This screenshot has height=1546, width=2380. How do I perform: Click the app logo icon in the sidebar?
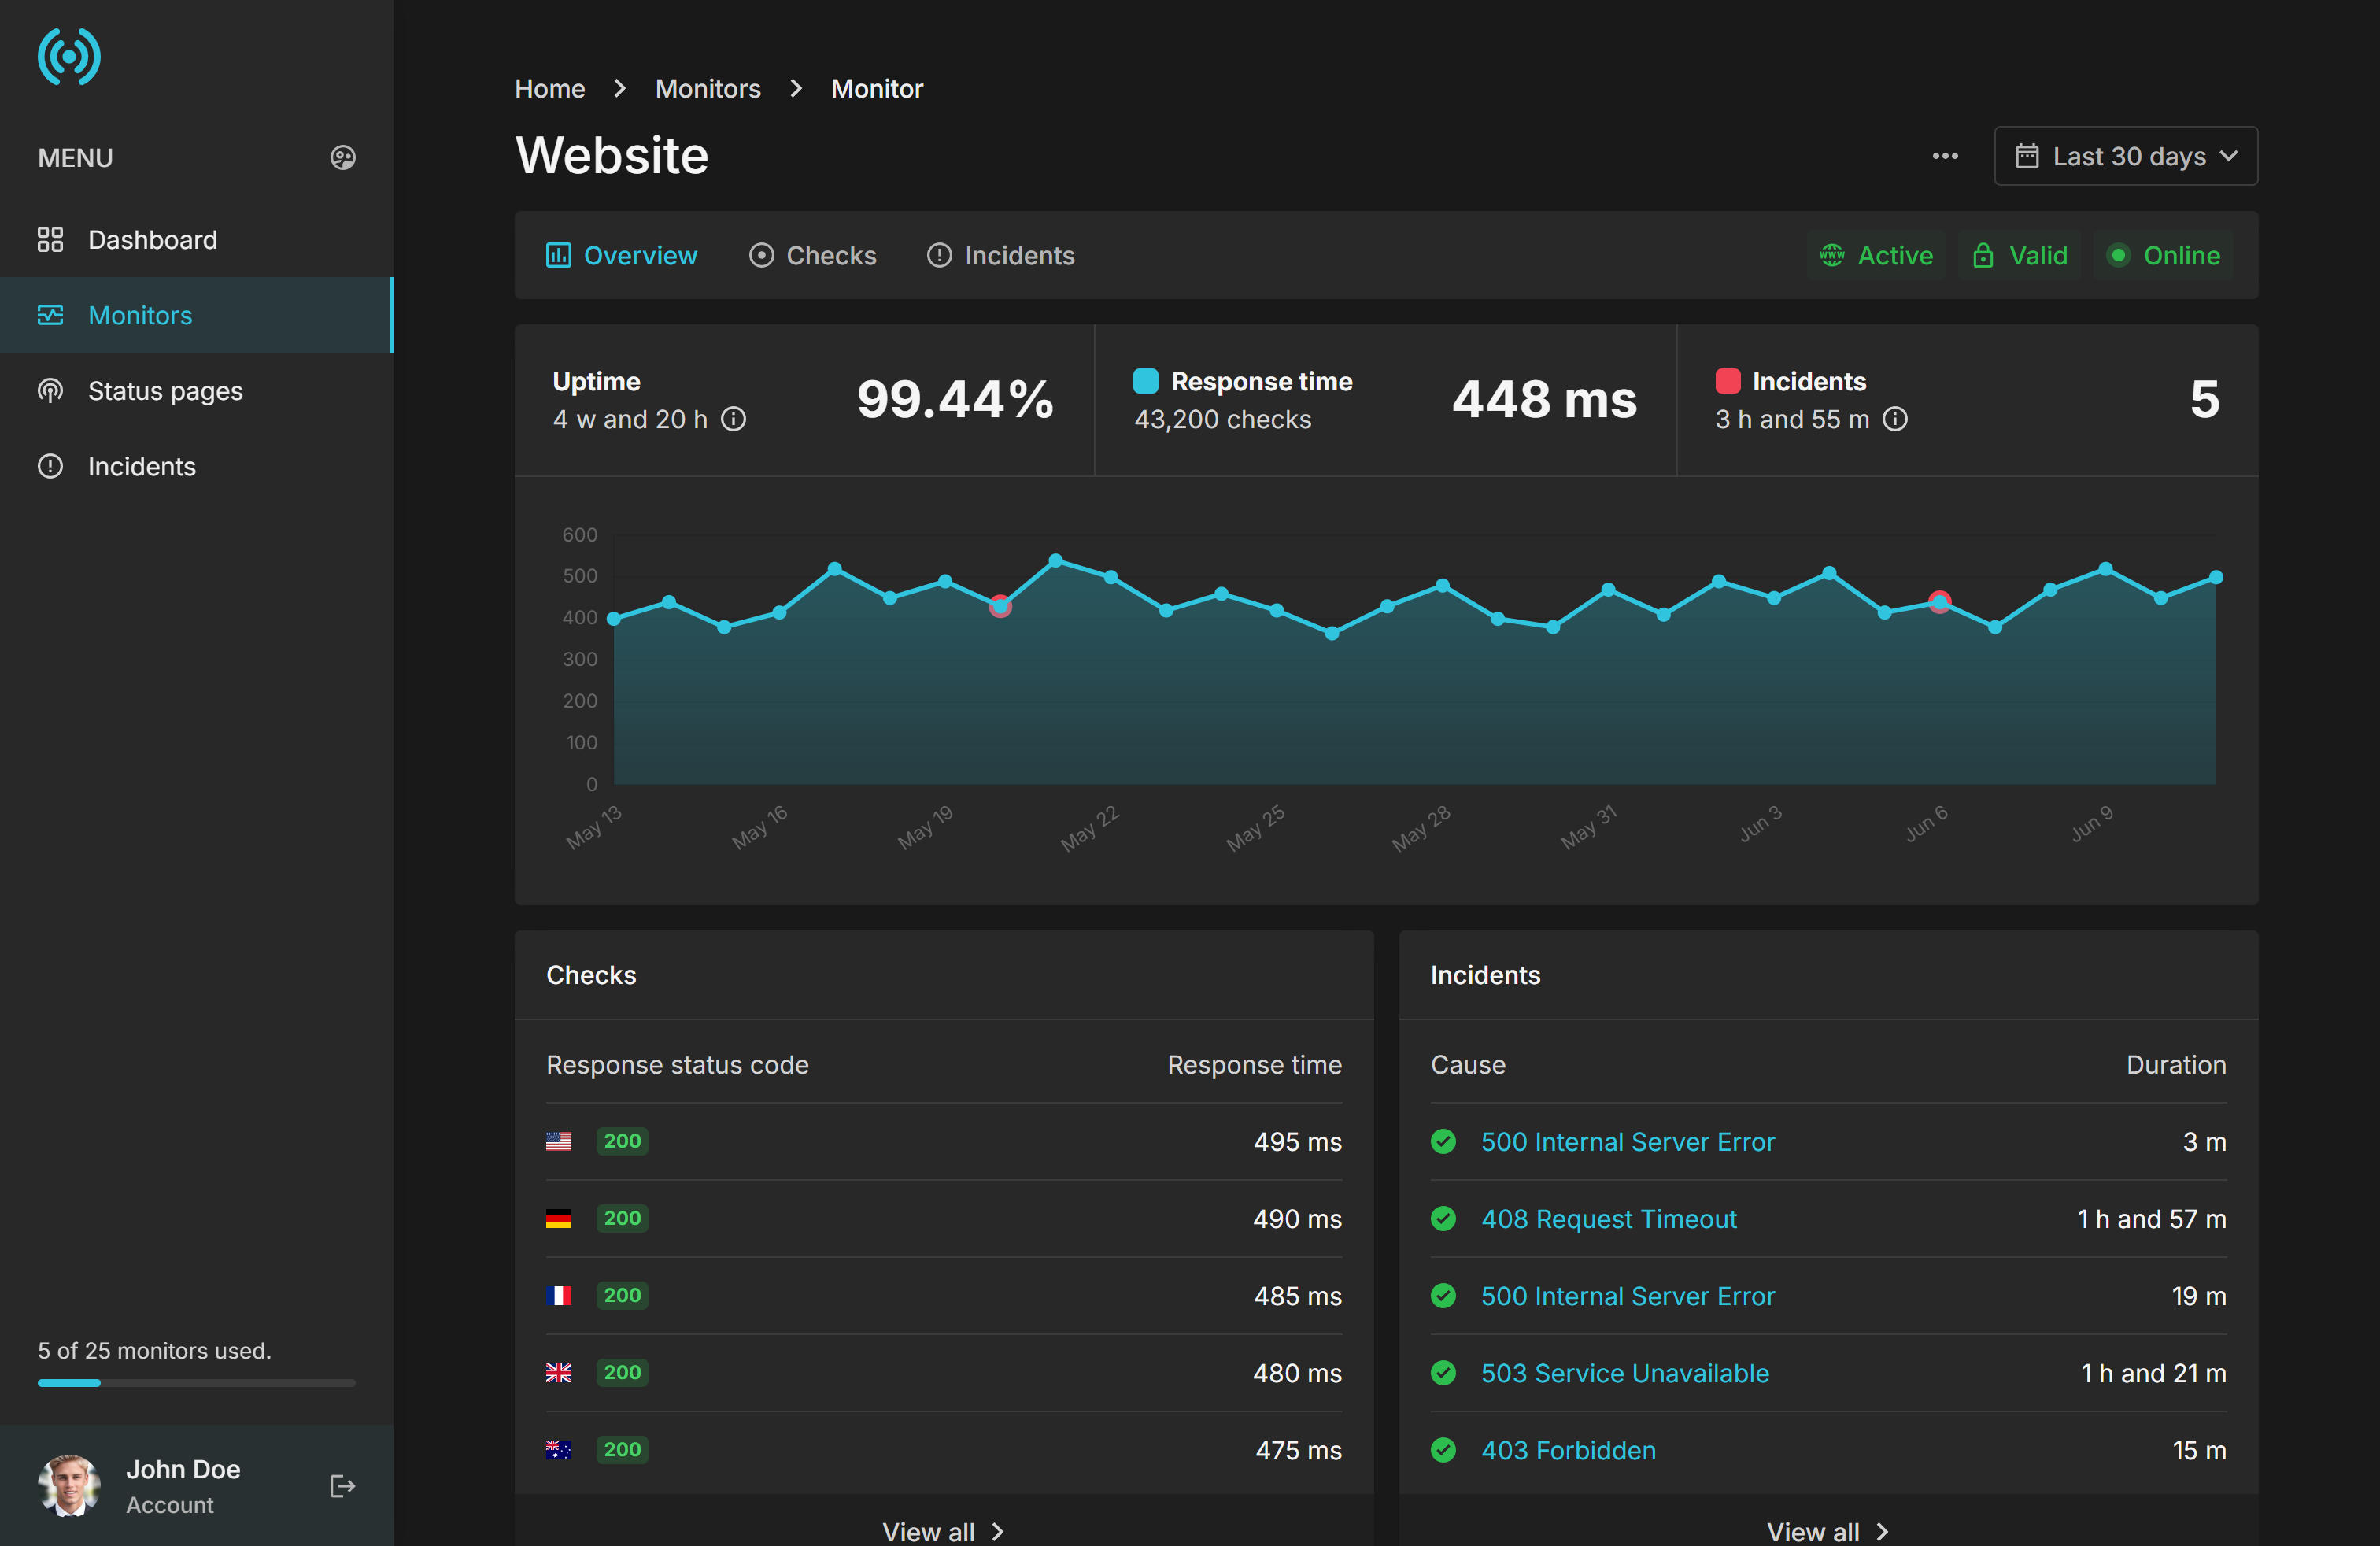pos(69,57)
